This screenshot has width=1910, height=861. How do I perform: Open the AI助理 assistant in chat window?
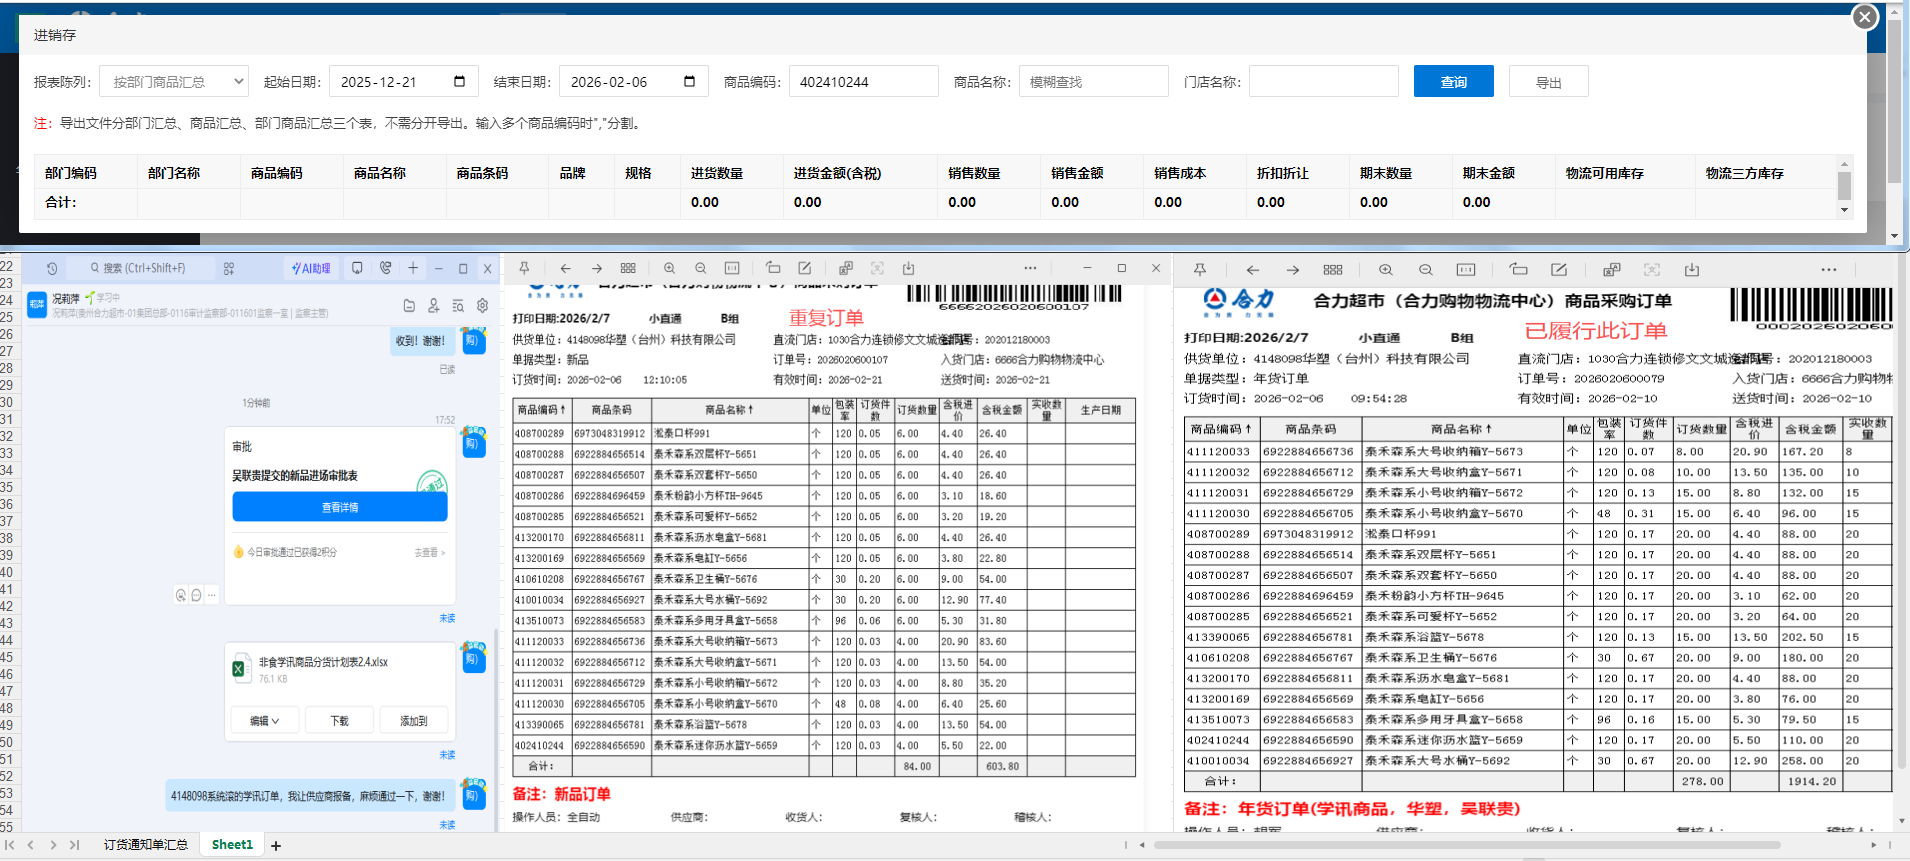[x=311, y=268]
